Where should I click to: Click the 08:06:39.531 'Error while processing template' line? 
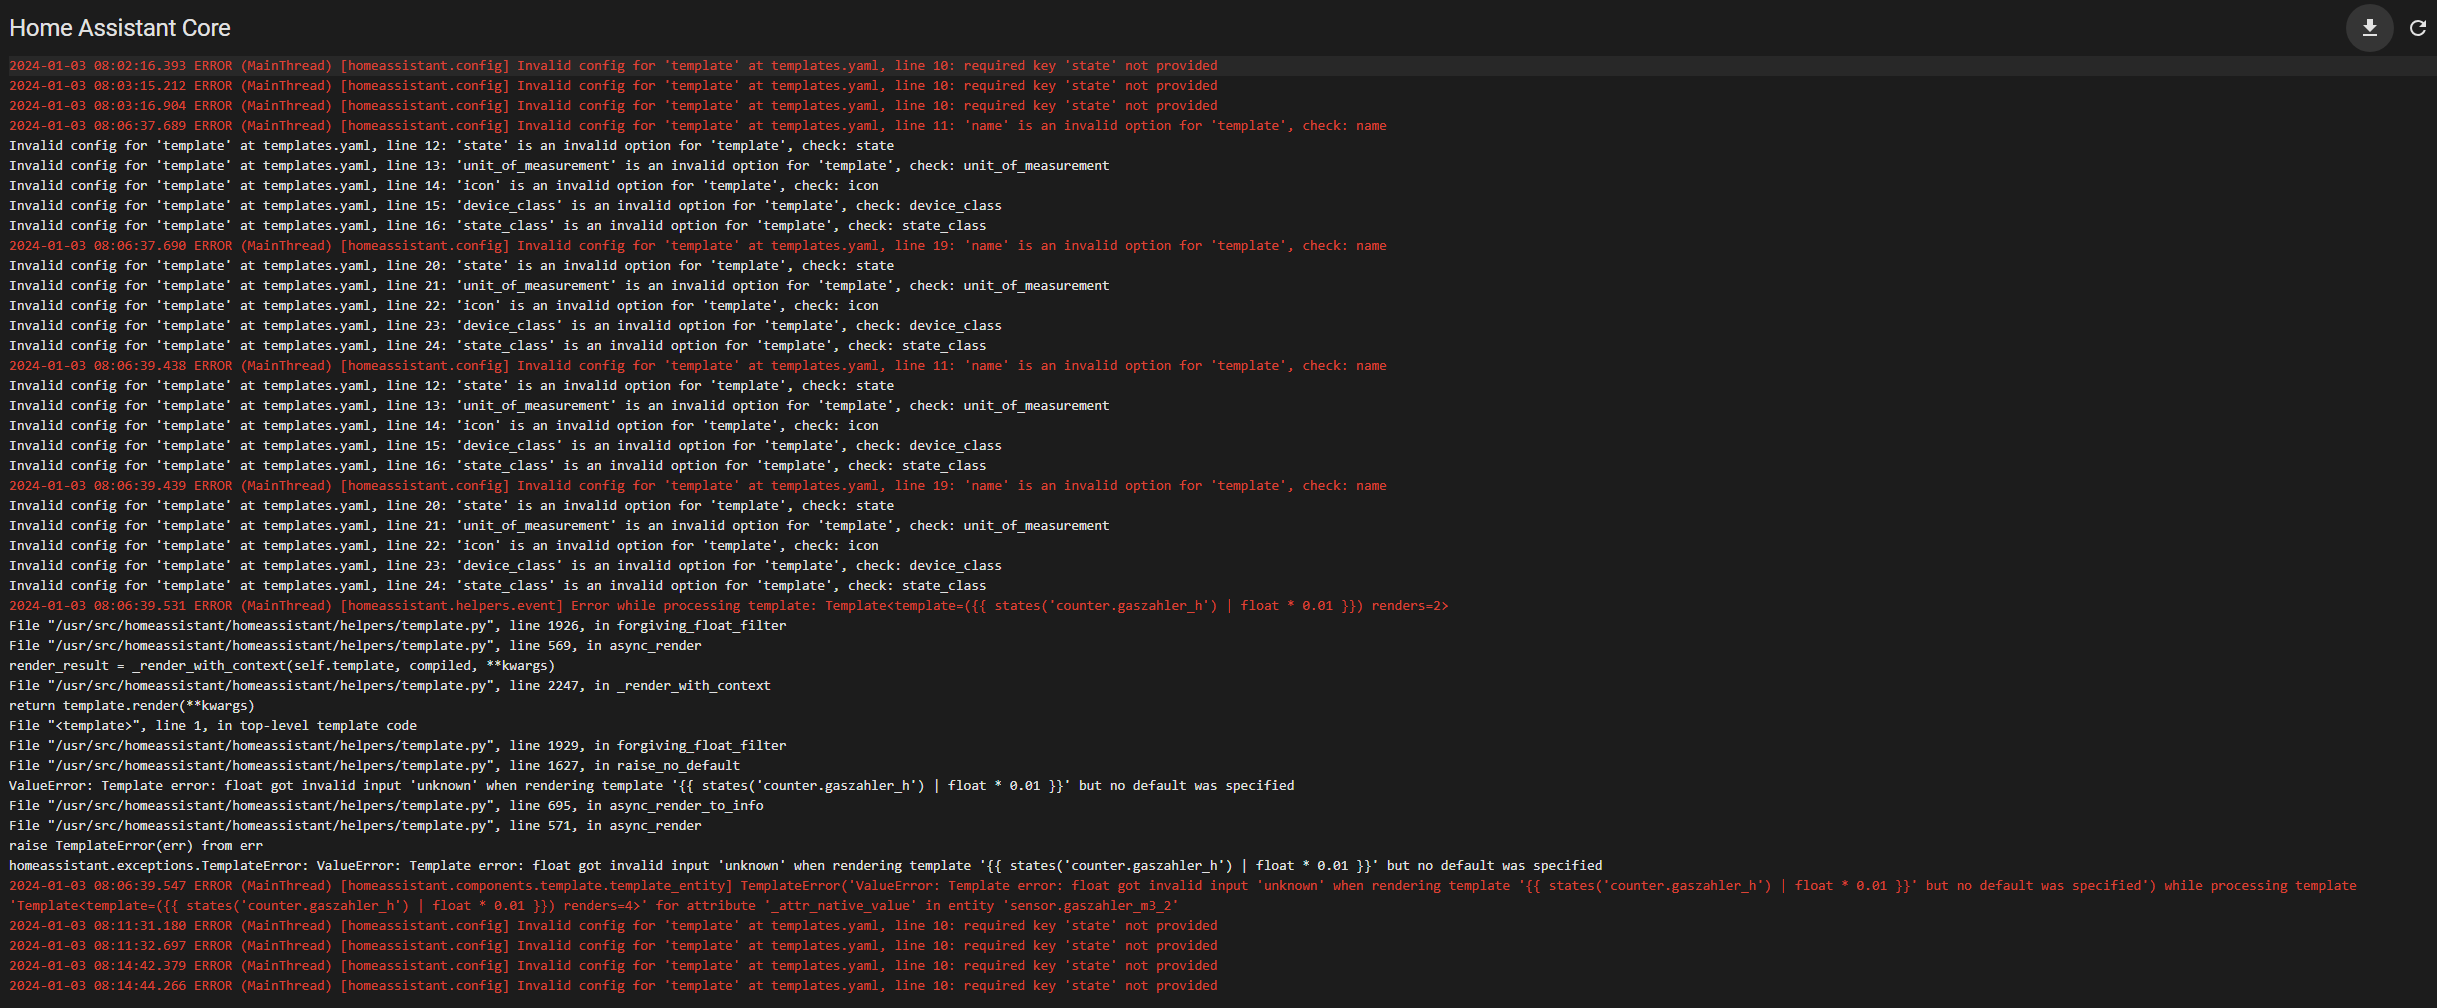pos(729,606)
